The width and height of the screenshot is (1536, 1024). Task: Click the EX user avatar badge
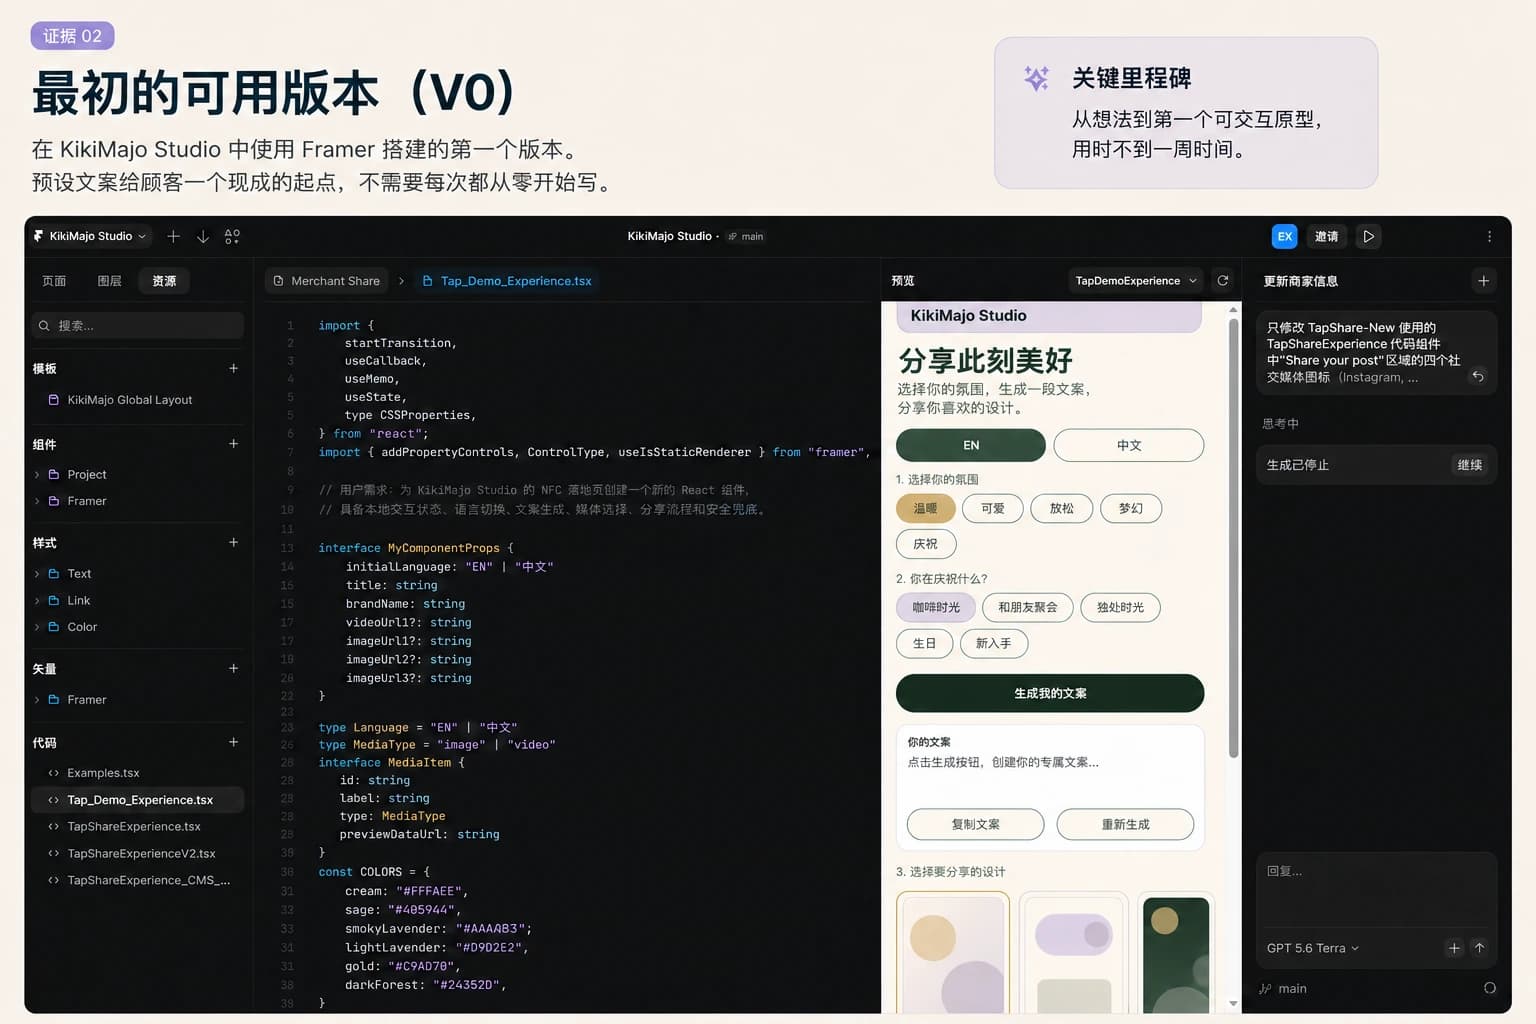pos(1285,236)
